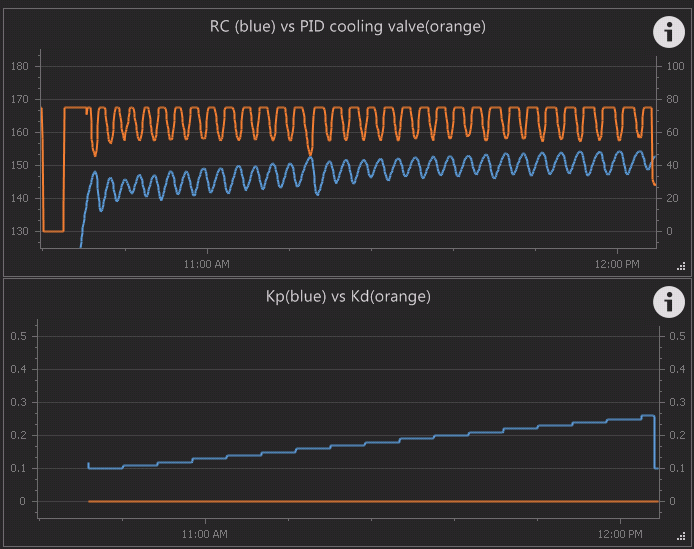Click the 180 left-axis label on top chart

(x=19, y=66)
